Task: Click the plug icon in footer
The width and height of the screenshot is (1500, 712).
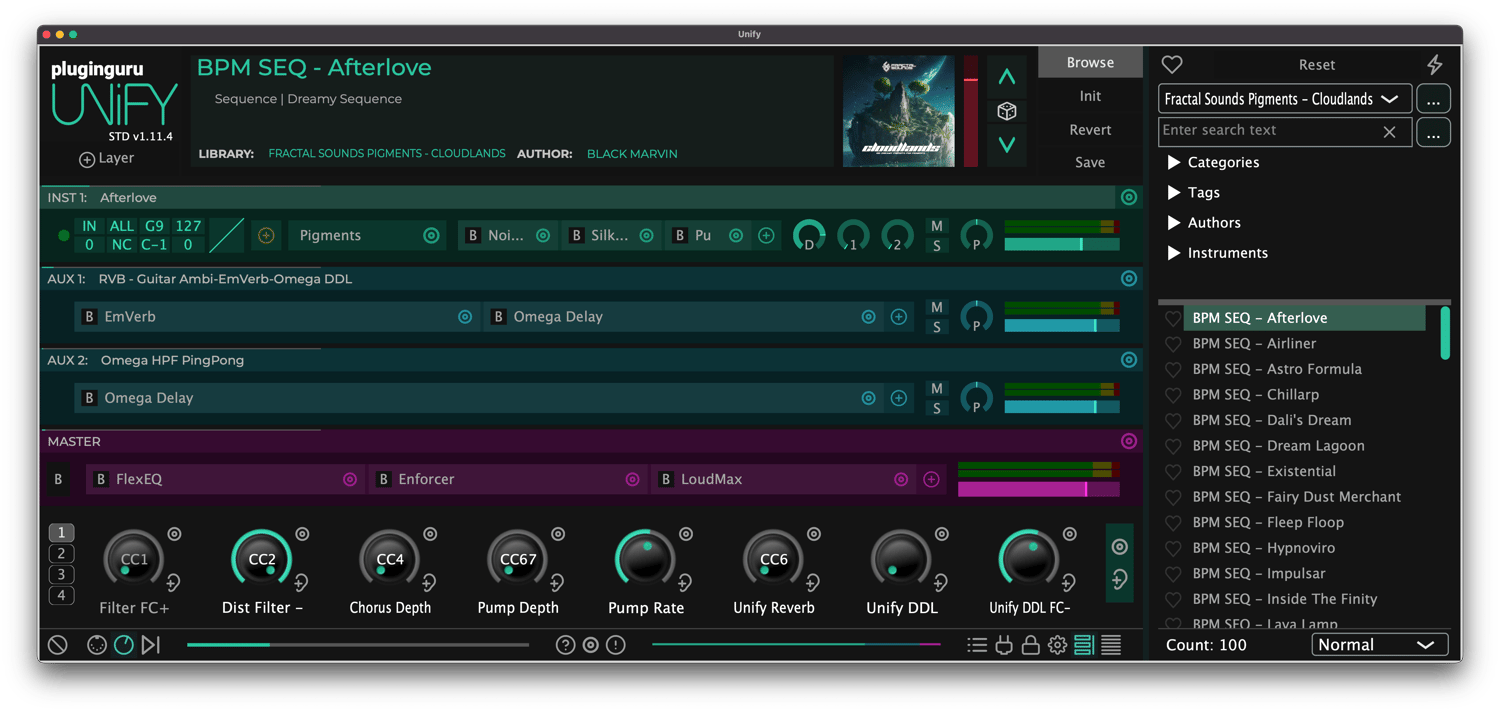Action: click(1004, 645)
